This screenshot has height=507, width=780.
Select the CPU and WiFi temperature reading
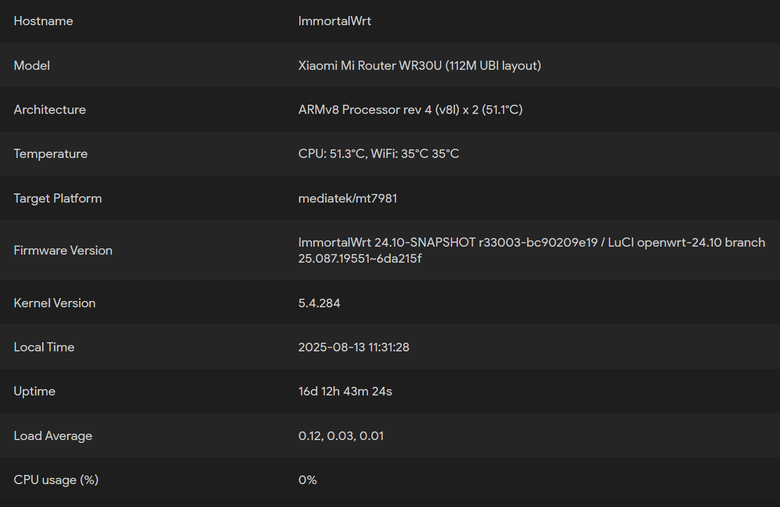point(379,154)
